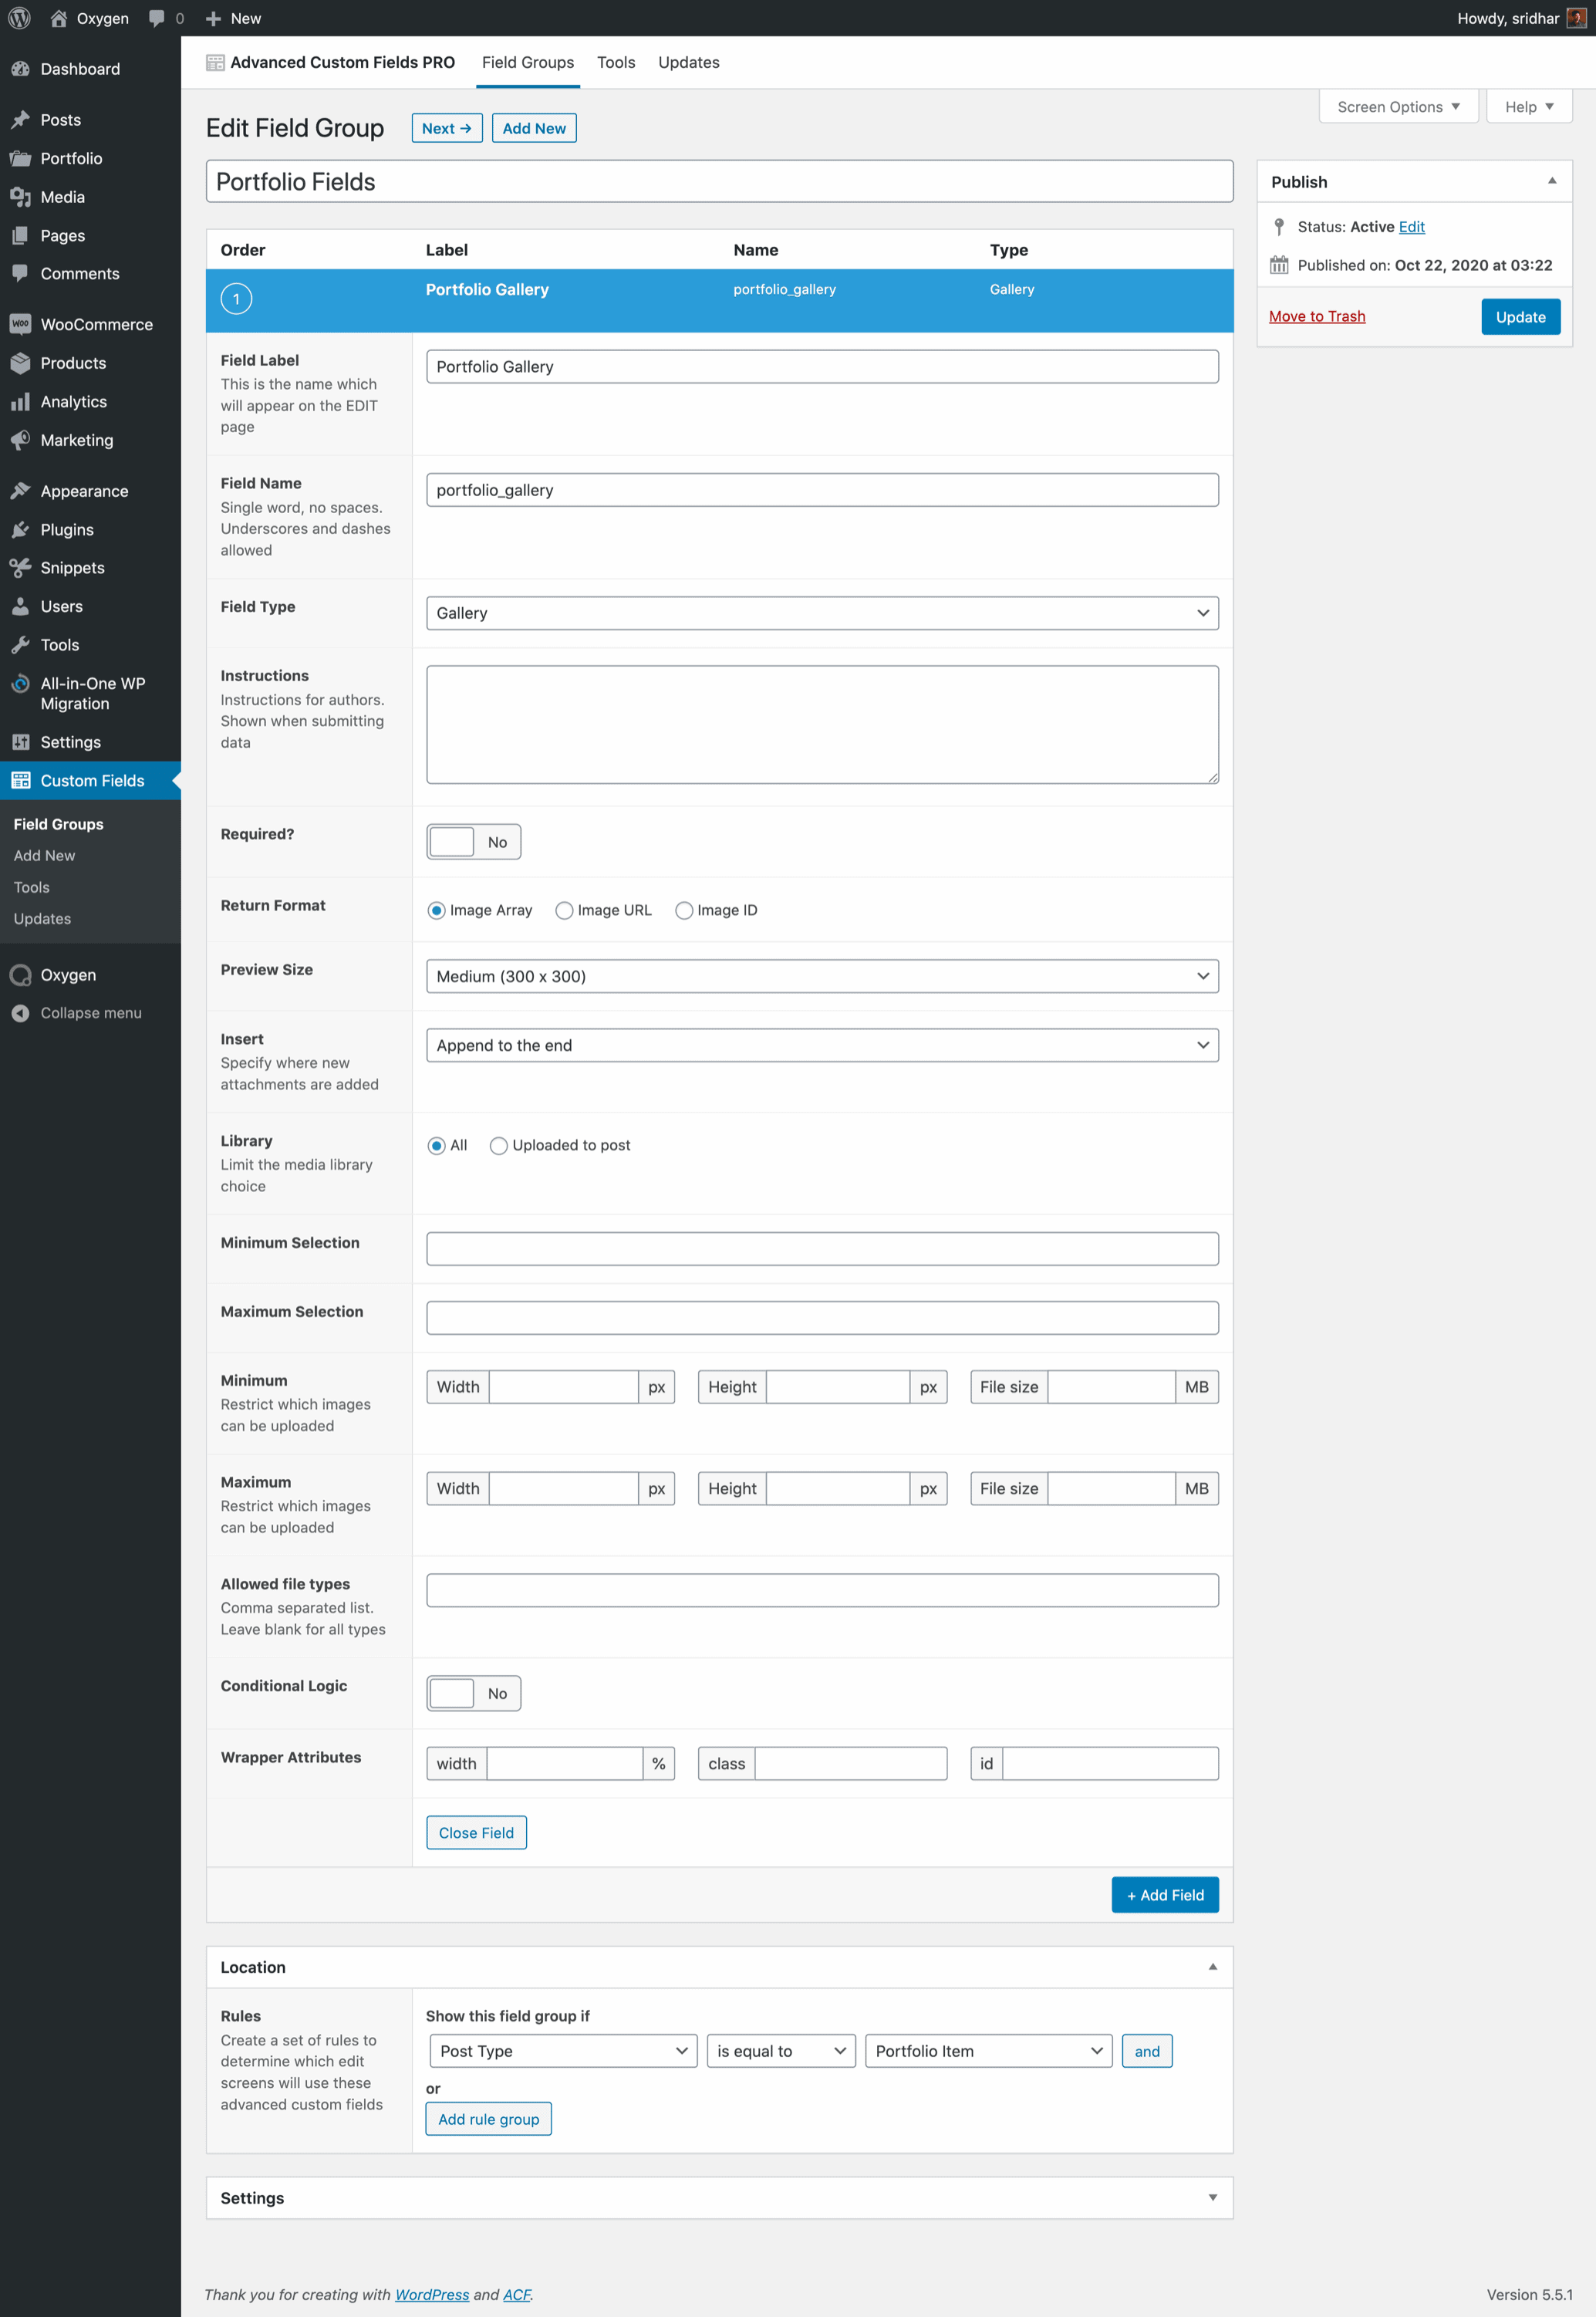
Task: Click the Dashboard gauge icon
Action: click(20, 69)
